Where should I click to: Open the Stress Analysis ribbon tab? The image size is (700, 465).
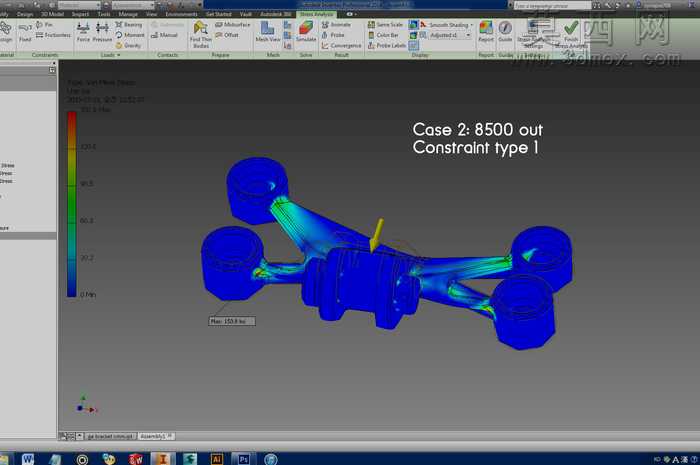(317, 14)
